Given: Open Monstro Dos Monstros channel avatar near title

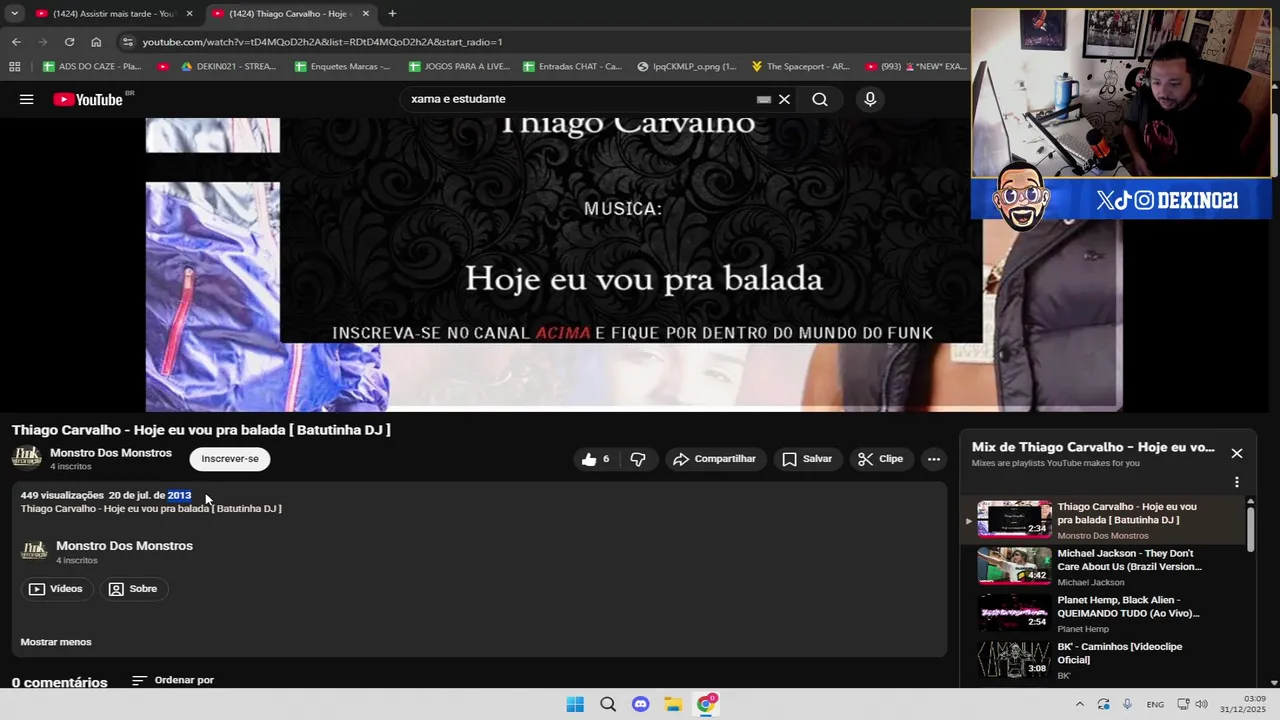Looking at the screenshot, I should 27,458.
